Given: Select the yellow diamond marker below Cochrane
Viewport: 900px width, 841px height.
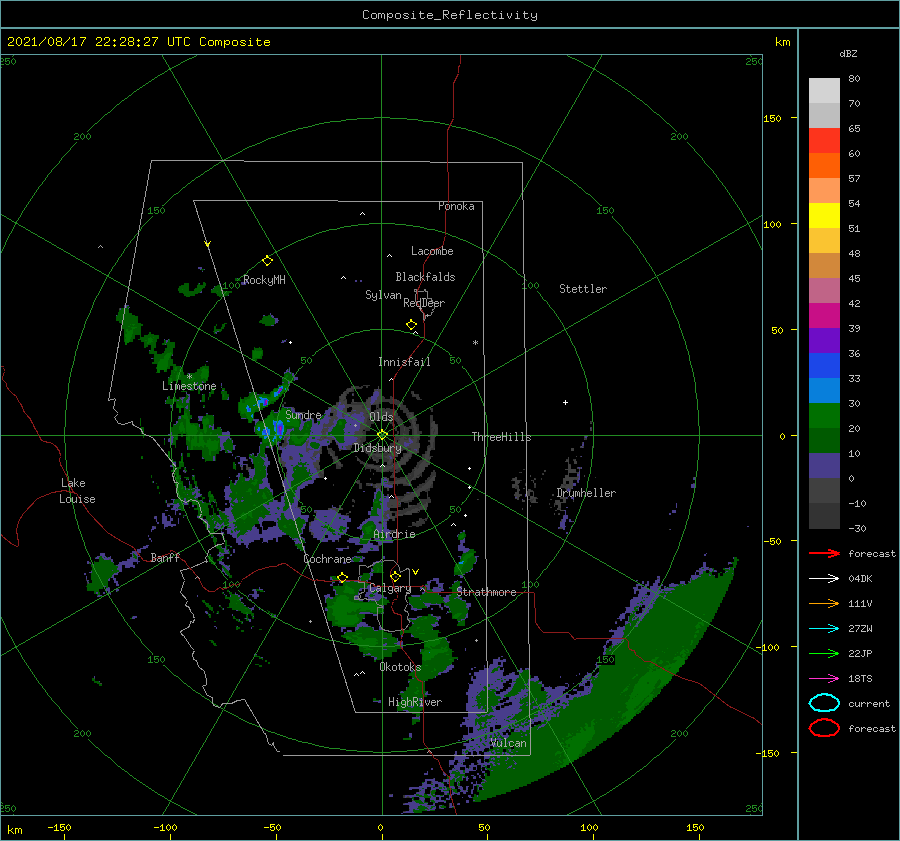Looking at the screenshot, I should (x=343, y=577).
